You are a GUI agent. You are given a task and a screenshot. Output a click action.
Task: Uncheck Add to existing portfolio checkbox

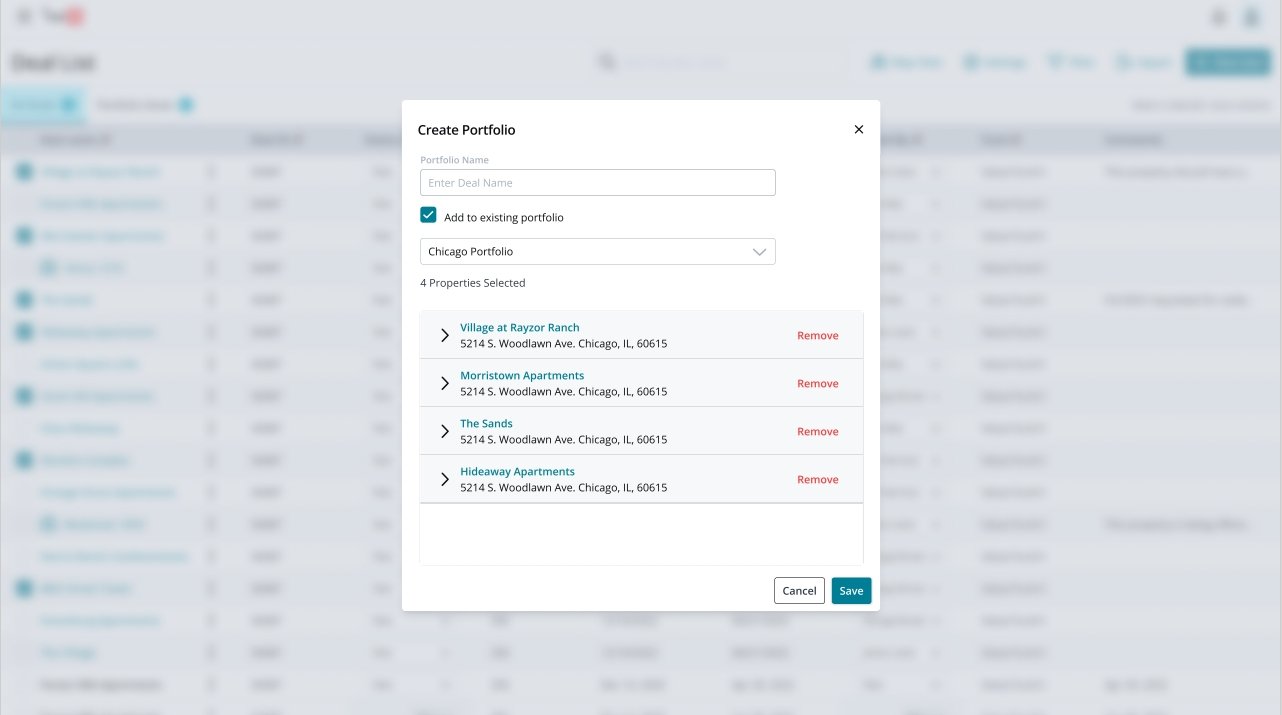point(428,215)
